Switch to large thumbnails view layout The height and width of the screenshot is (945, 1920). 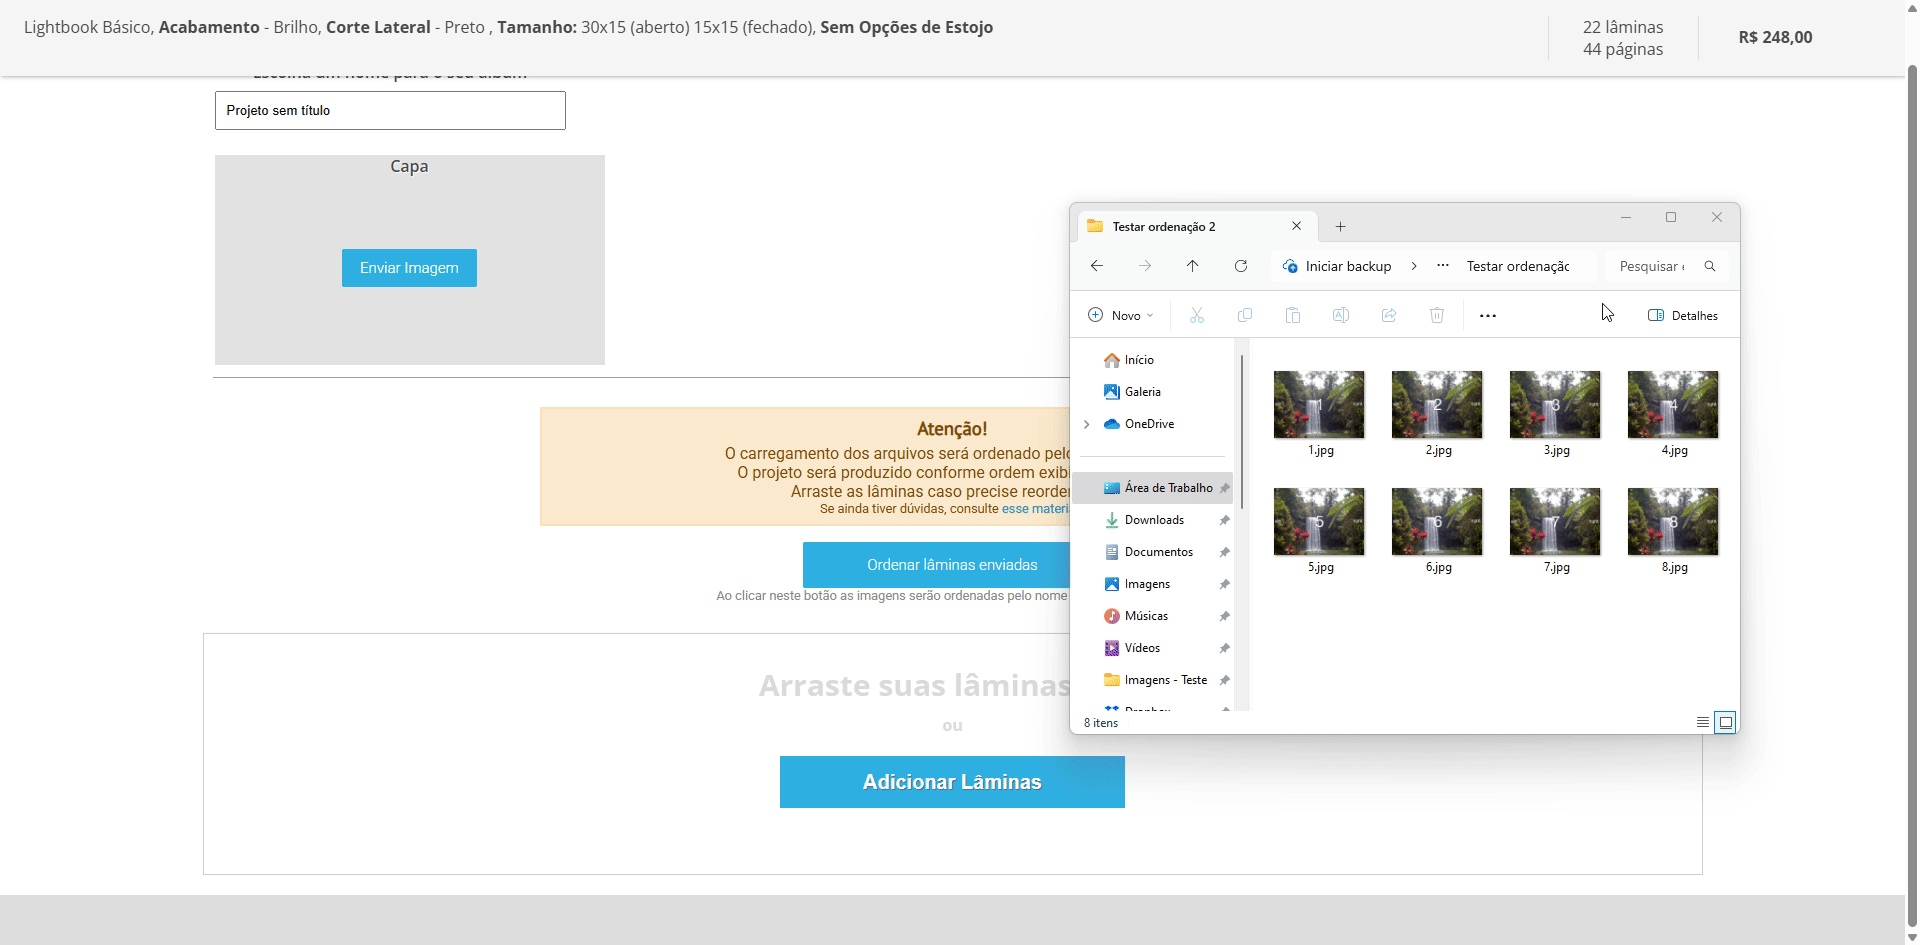(x=1726, y=722)
